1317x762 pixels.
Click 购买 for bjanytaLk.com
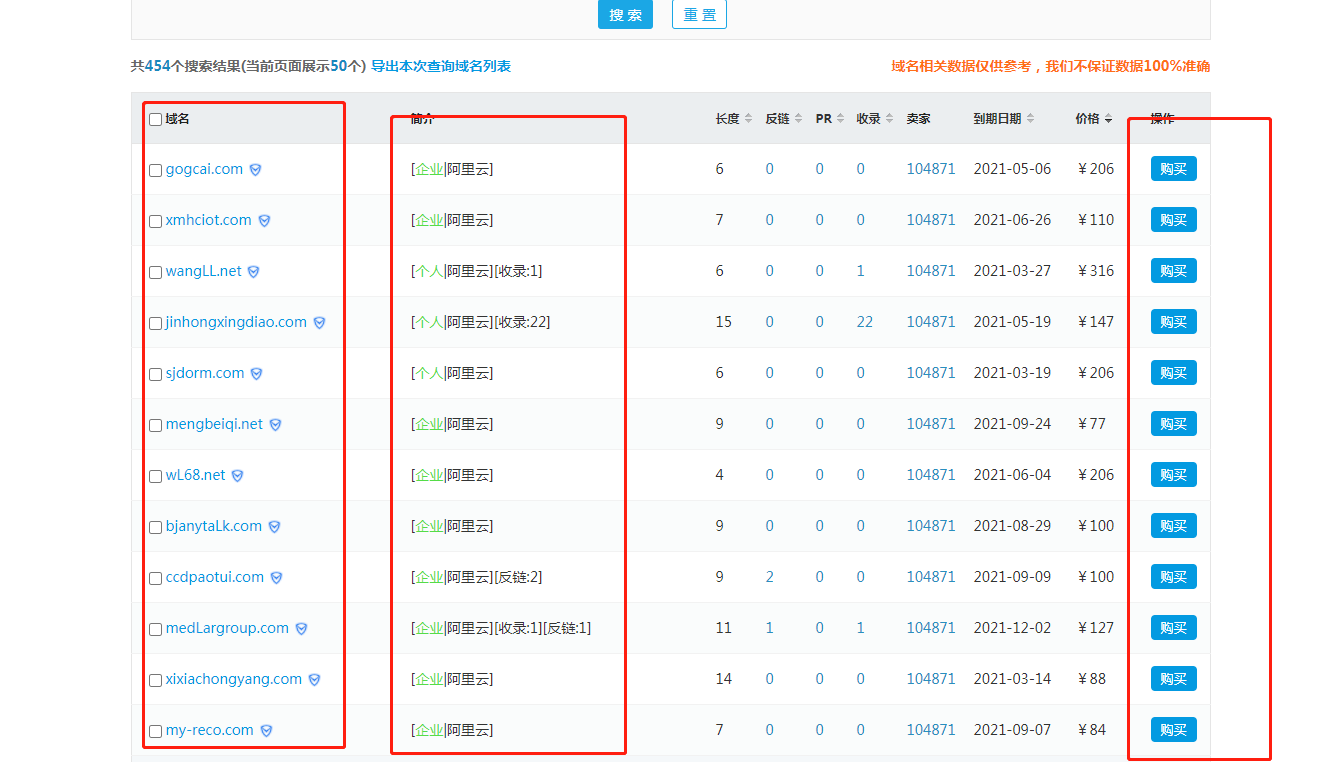(1173, 526)
